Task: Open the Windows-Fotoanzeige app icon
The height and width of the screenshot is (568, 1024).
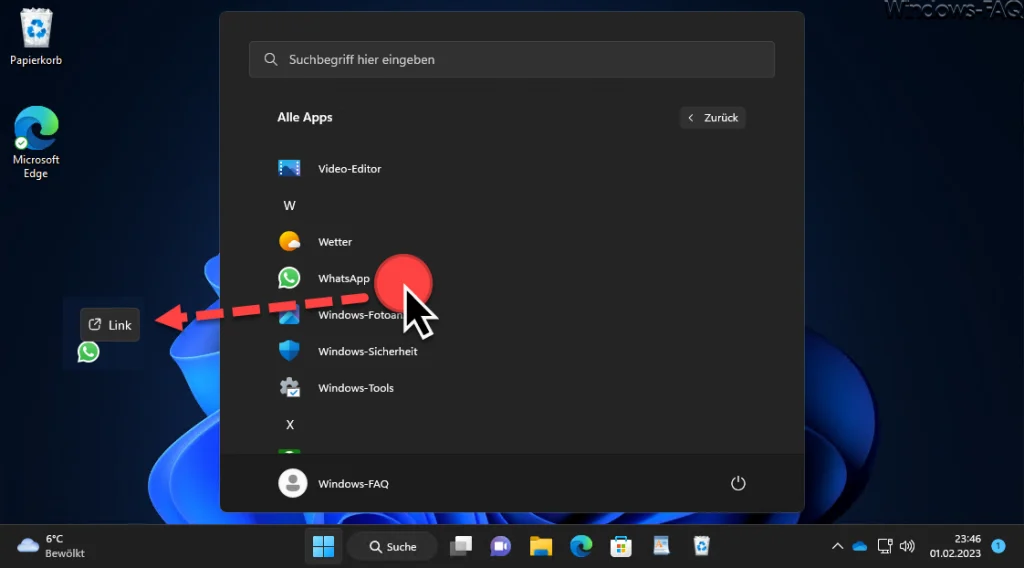Action: 289,316
